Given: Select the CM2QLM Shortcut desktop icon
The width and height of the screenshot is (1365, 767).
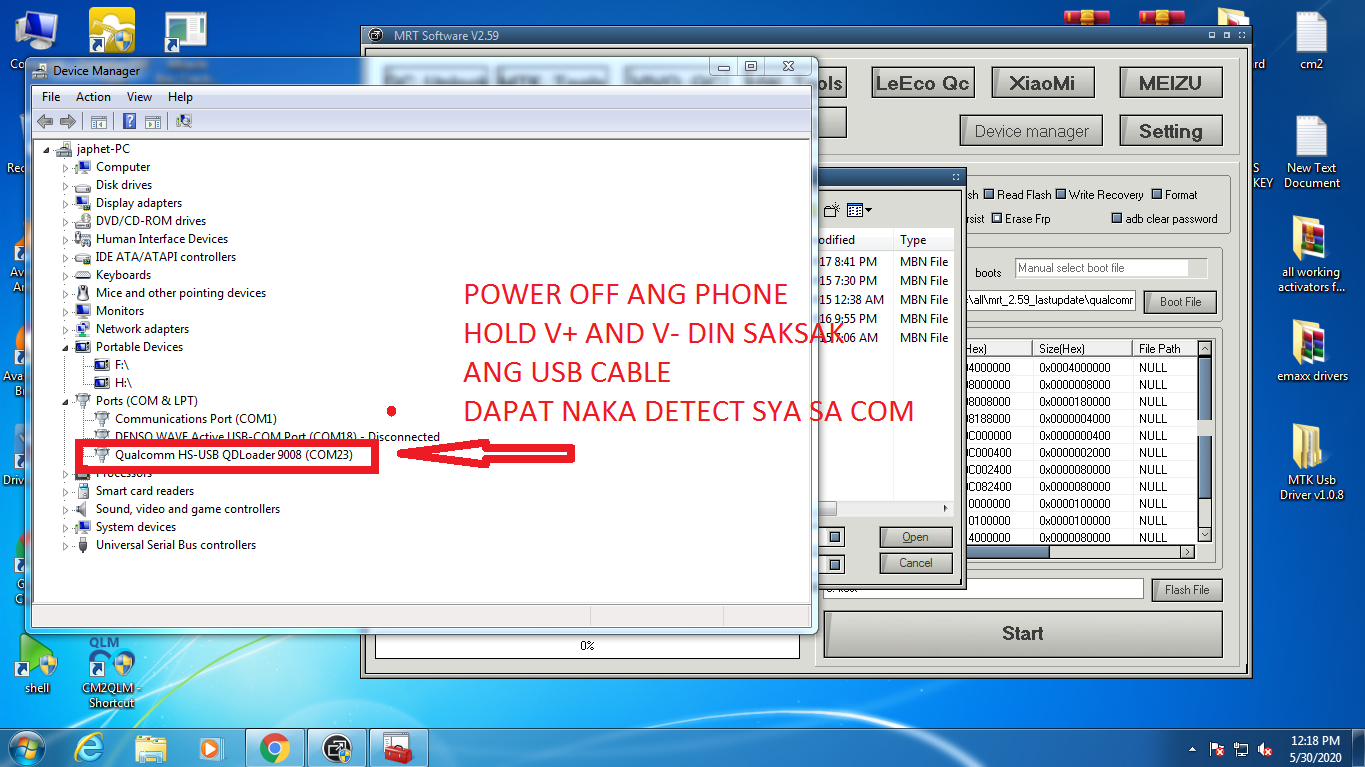Looking at the screenshot, I should point(111,672).
